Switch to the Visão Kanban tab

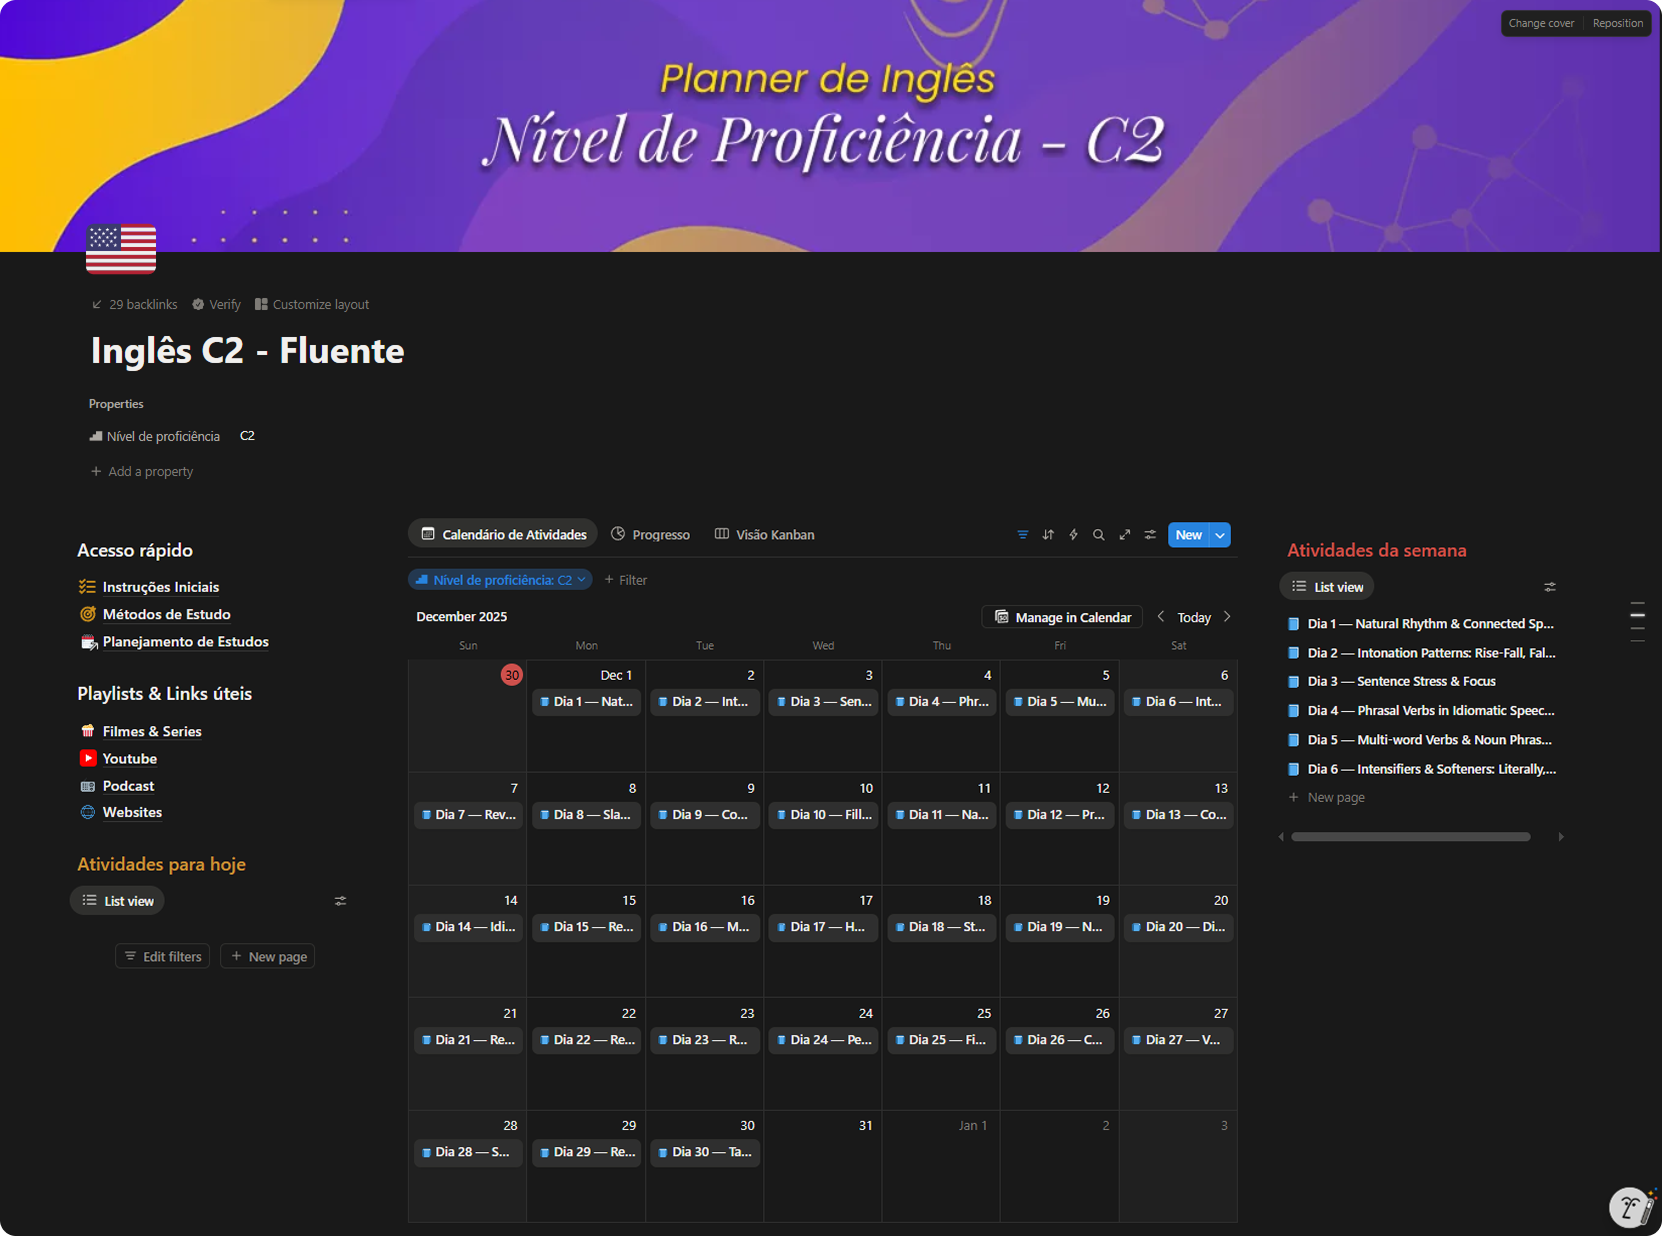765,535
